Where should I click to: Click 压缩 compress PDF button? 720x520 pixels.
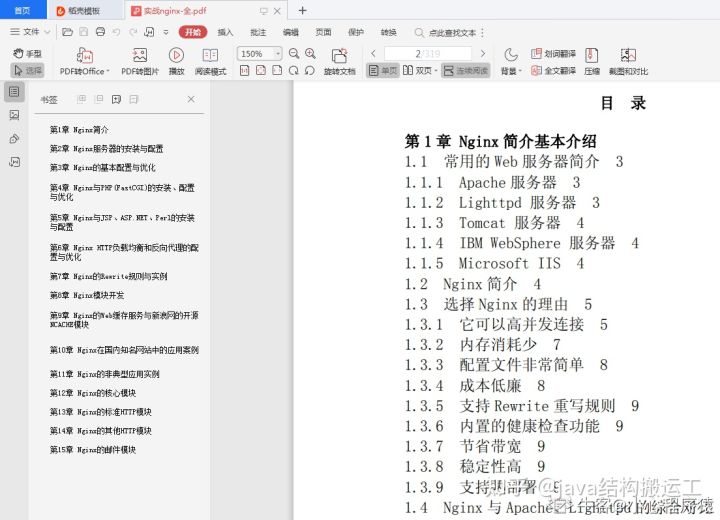point(592,61)
